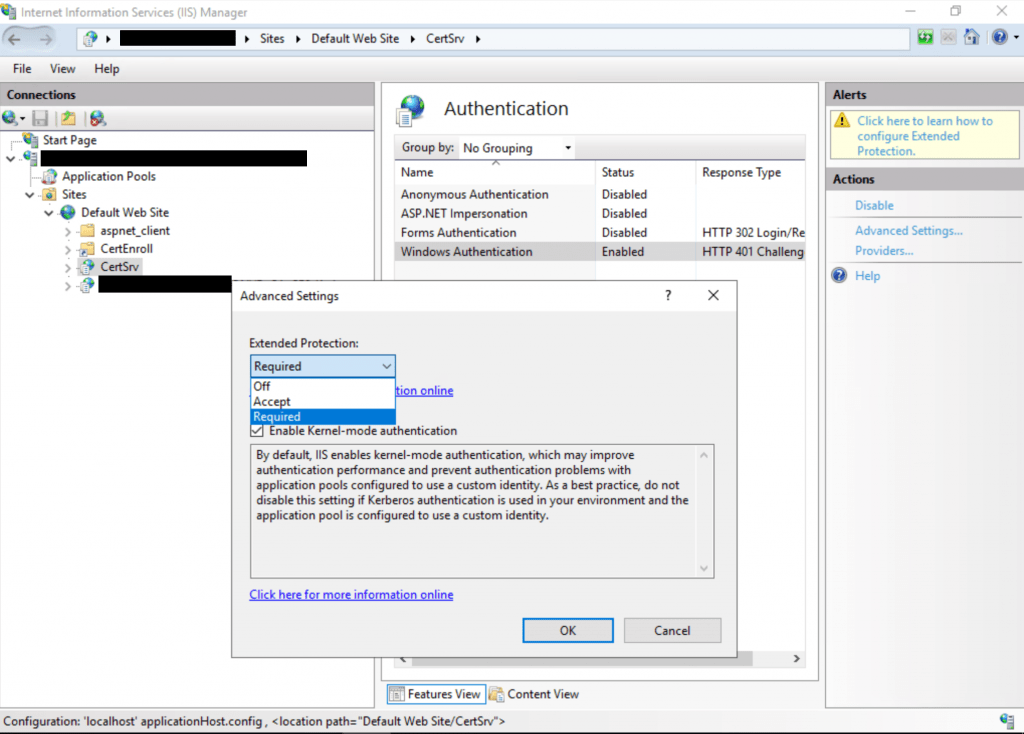Expand the CertSrv node
The width and height of the screenshot is (1024, 734).
[x=67, y=267]
